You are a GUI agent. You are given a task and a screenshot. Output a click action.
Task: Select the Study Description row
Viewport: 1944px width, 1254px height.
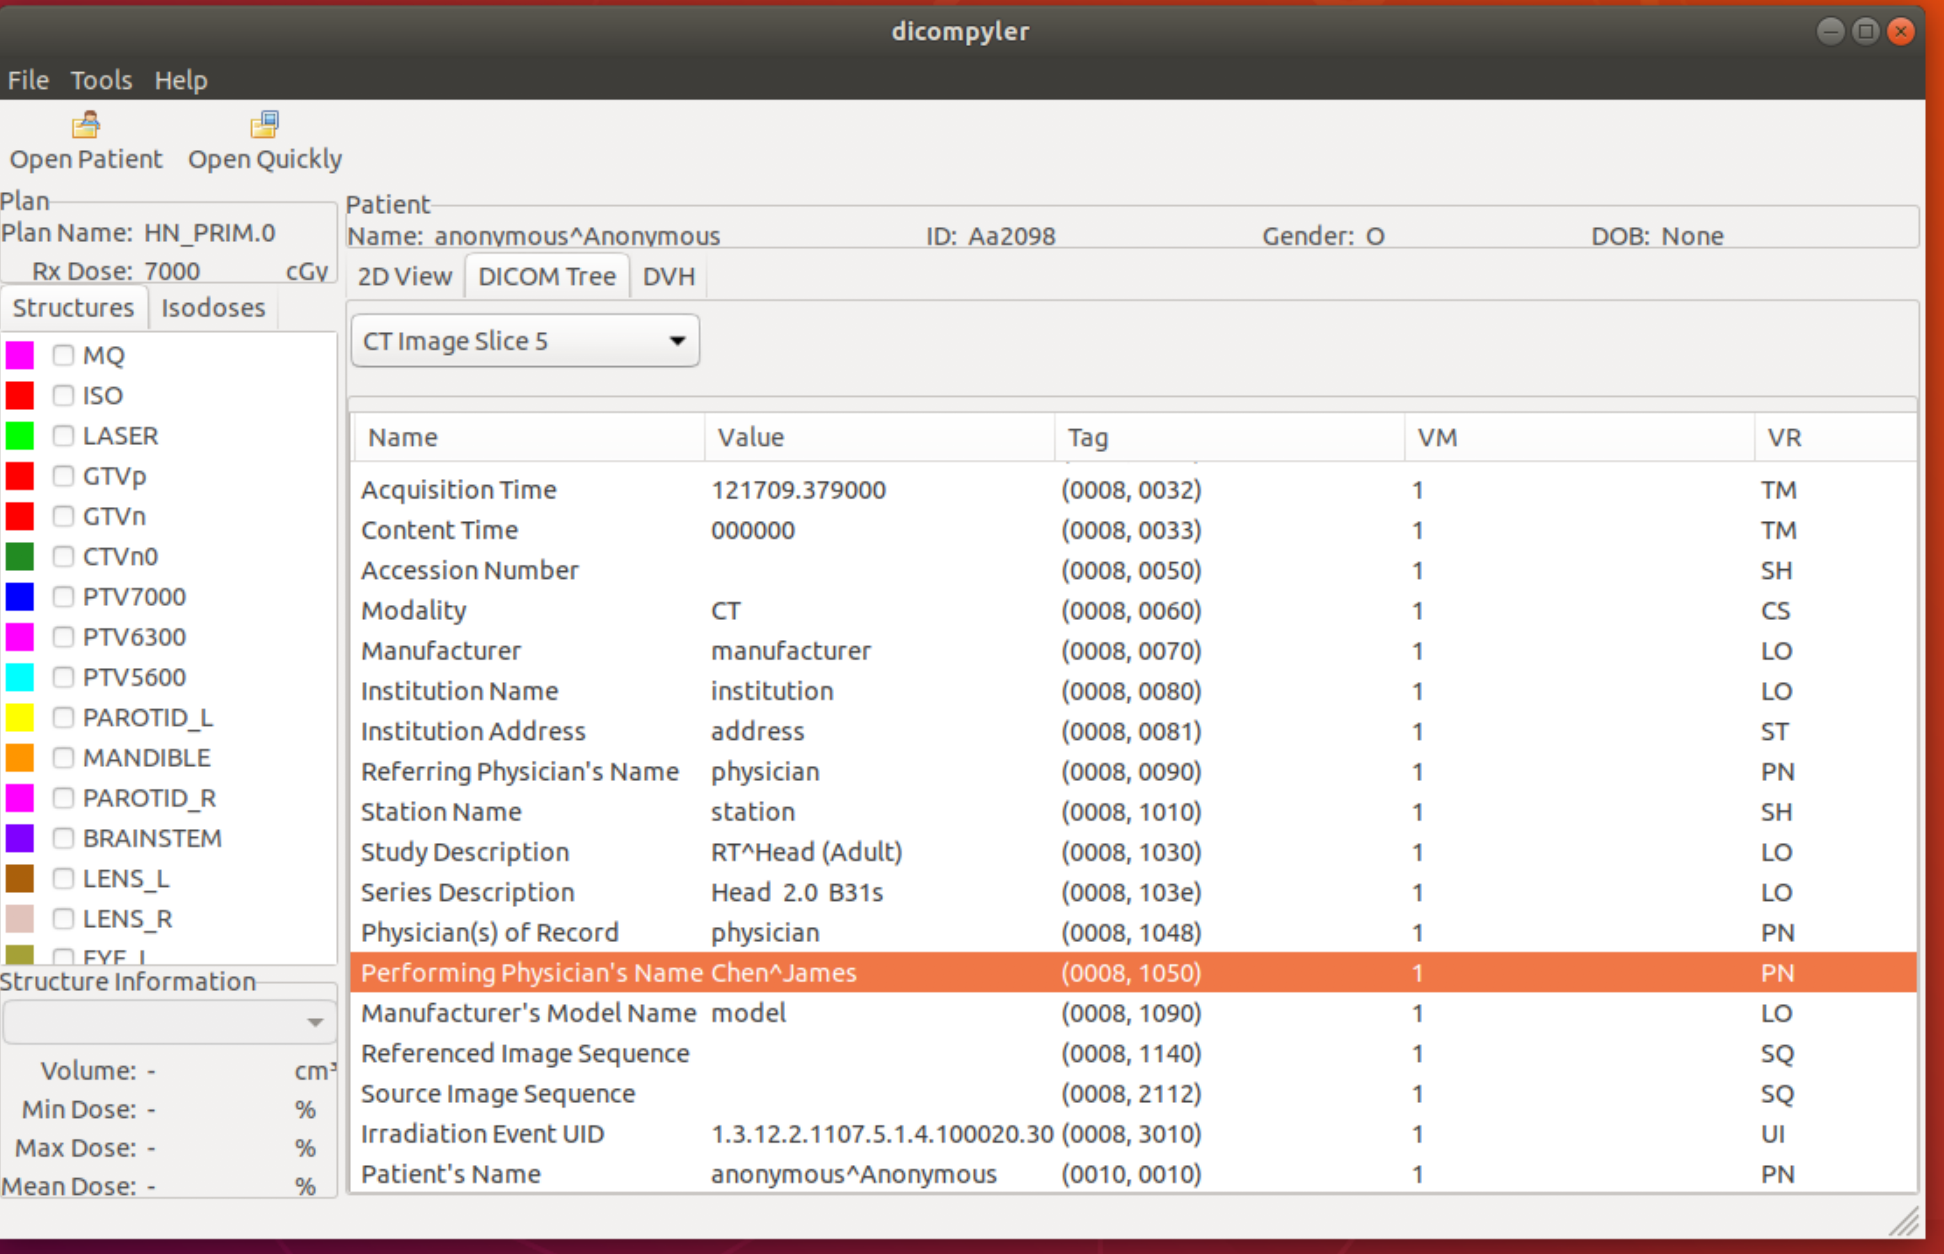tap(1134, 852)
